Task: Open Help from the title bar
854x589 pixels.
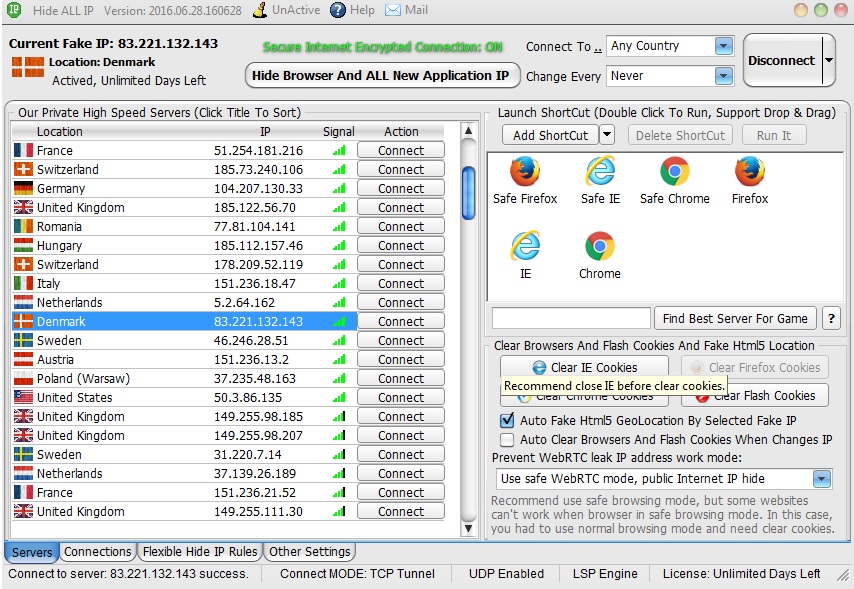Action: (352, 10)
